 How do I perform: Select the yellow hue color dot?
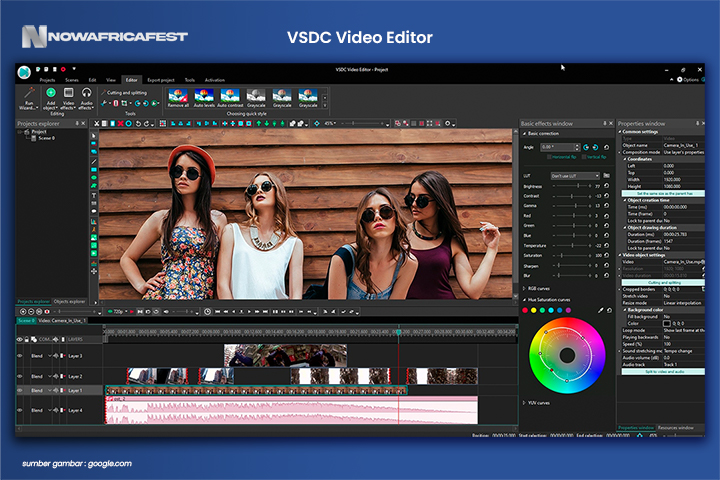pyautogui.click(x=534, y=311)
